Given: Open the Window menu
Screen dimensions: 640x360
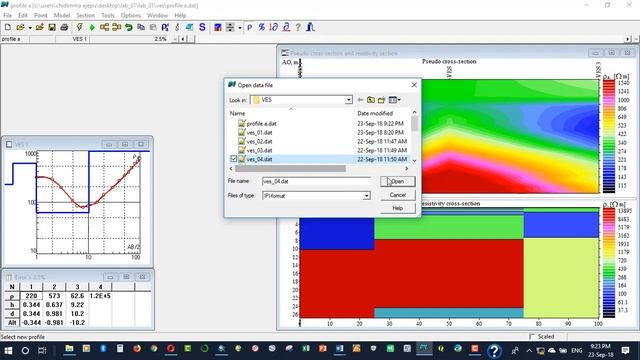Looking at the screenshot, I should click(x=157, y=15).
